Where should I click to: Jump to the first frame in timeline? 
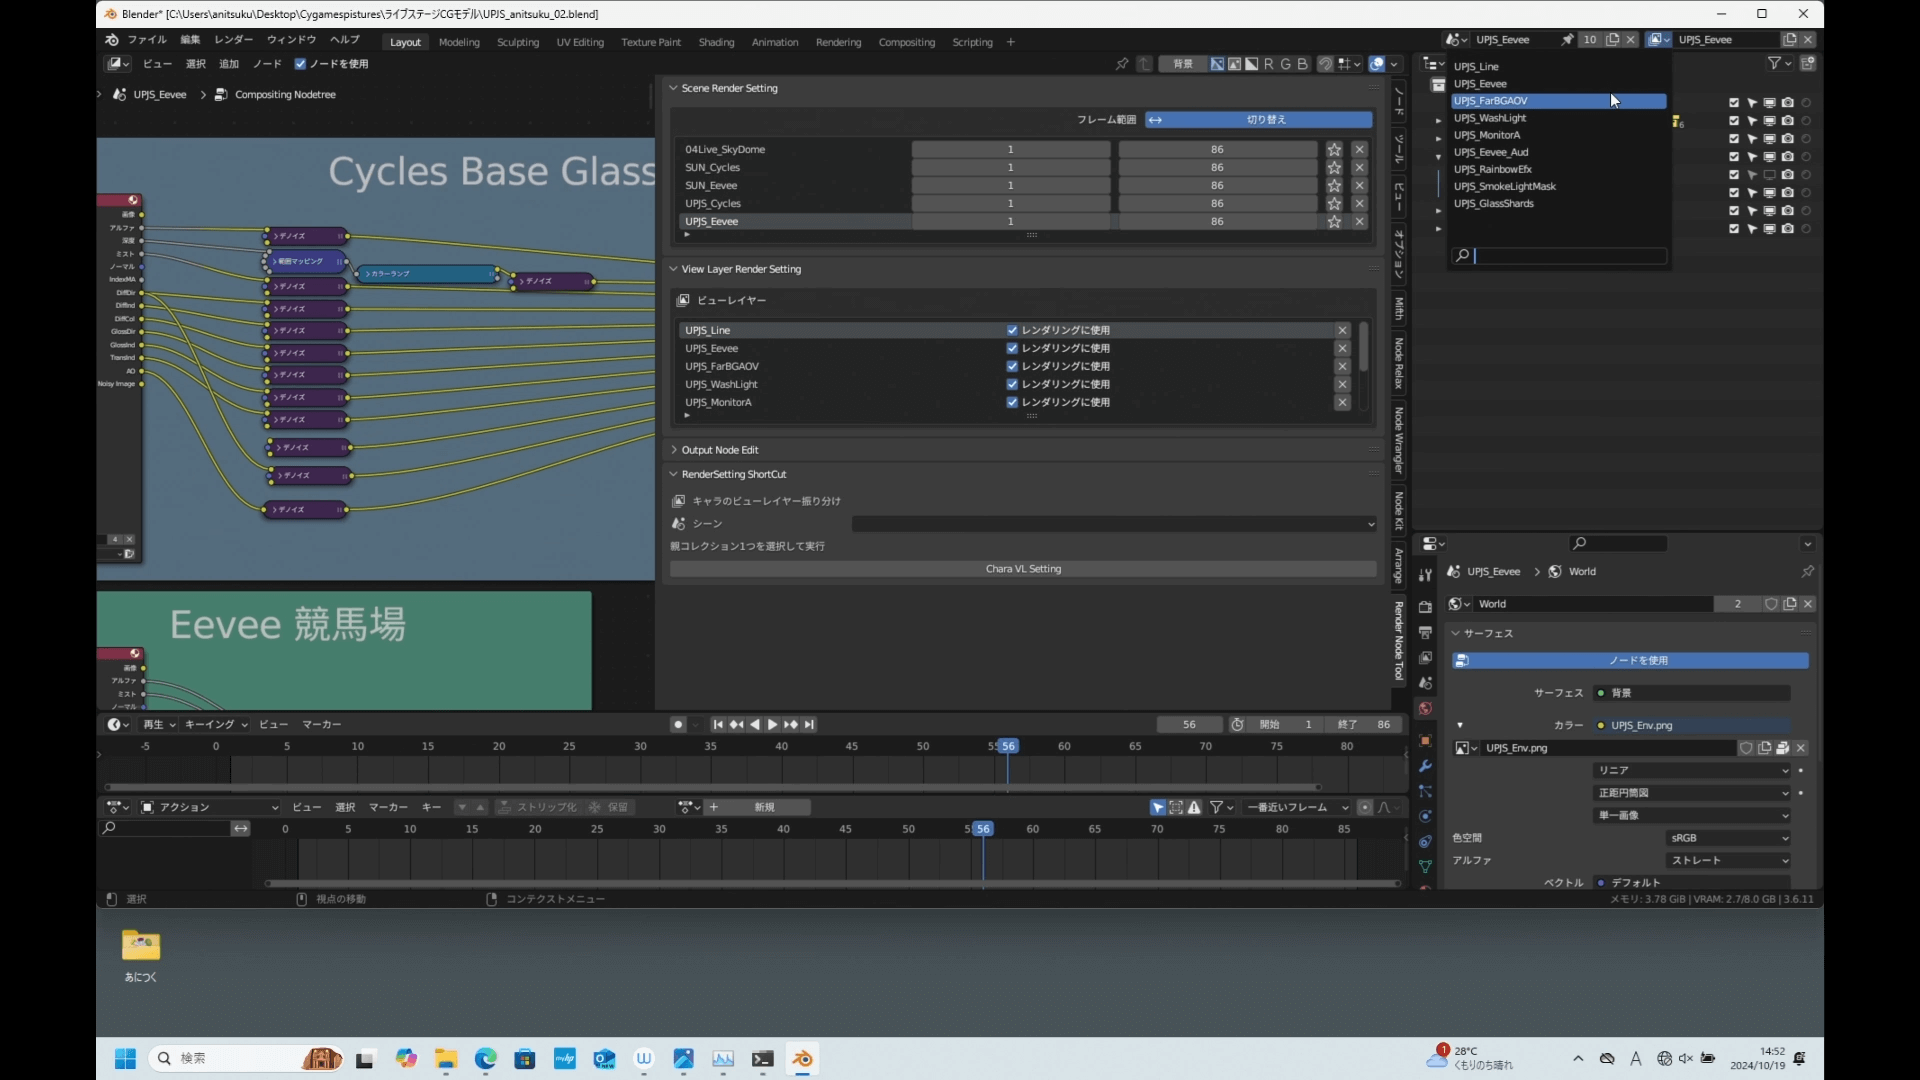click(718, 725)
